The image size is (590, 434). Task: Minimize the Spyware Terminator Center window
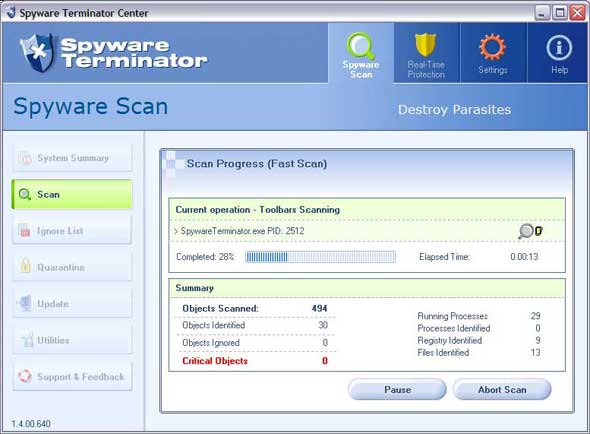(541, 13)
